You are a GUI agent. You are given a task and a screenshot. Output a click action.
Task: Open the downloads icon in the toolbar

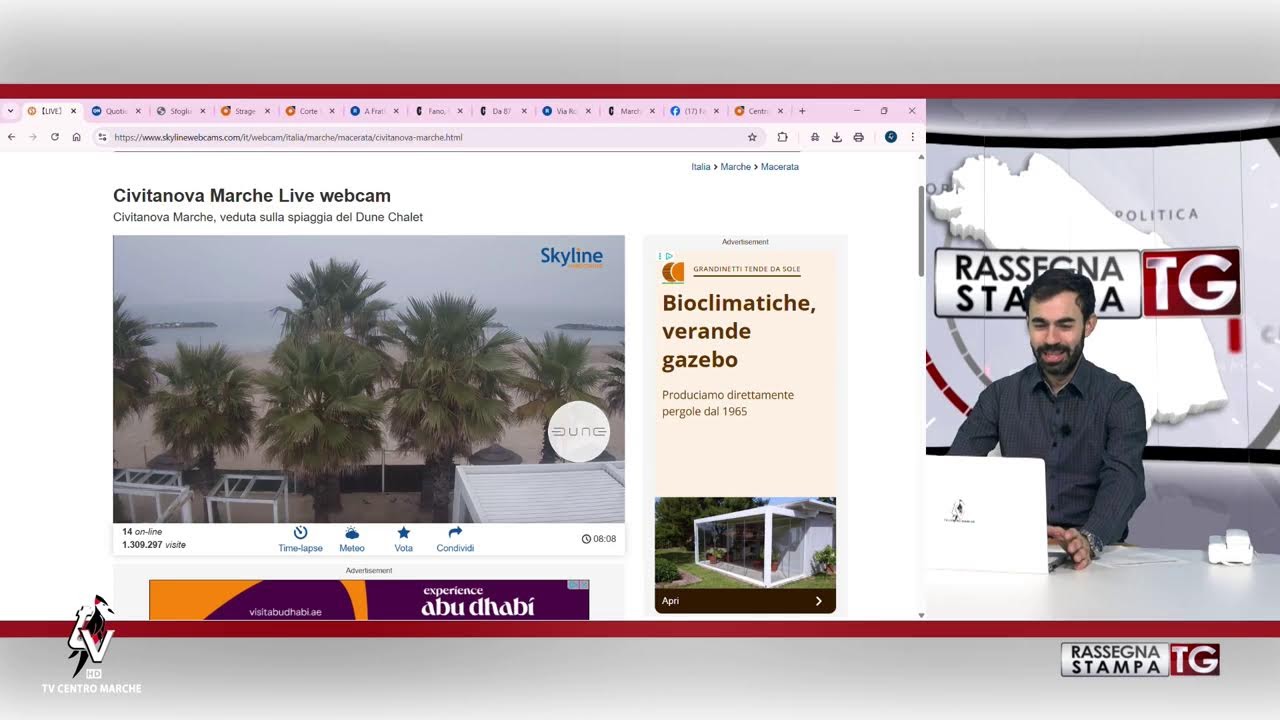[837, 137]
